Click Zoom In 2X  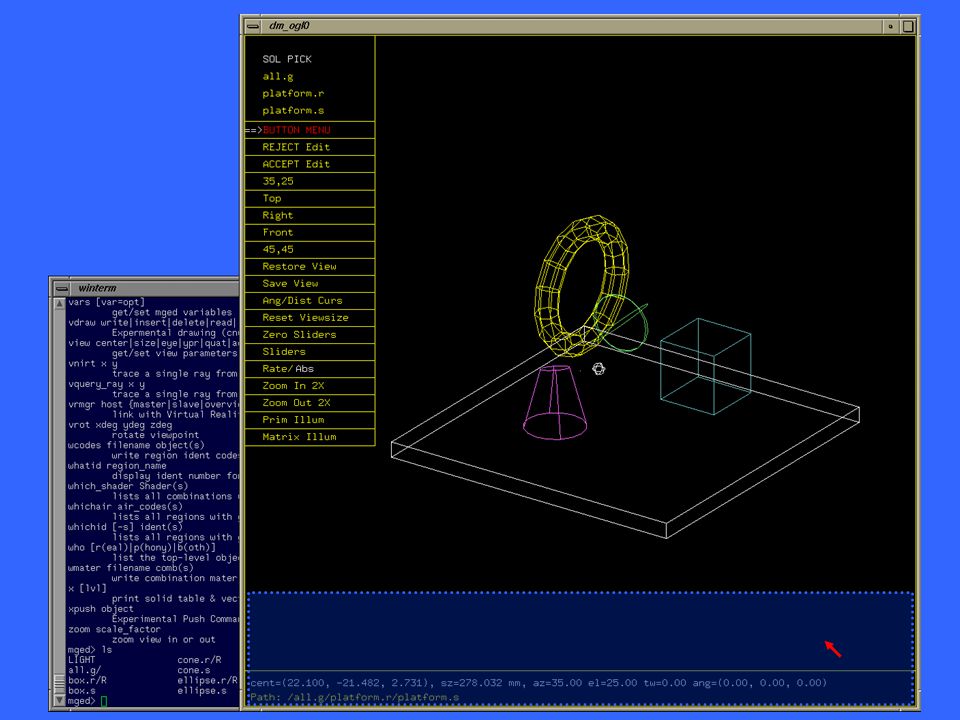click(310, 386)
